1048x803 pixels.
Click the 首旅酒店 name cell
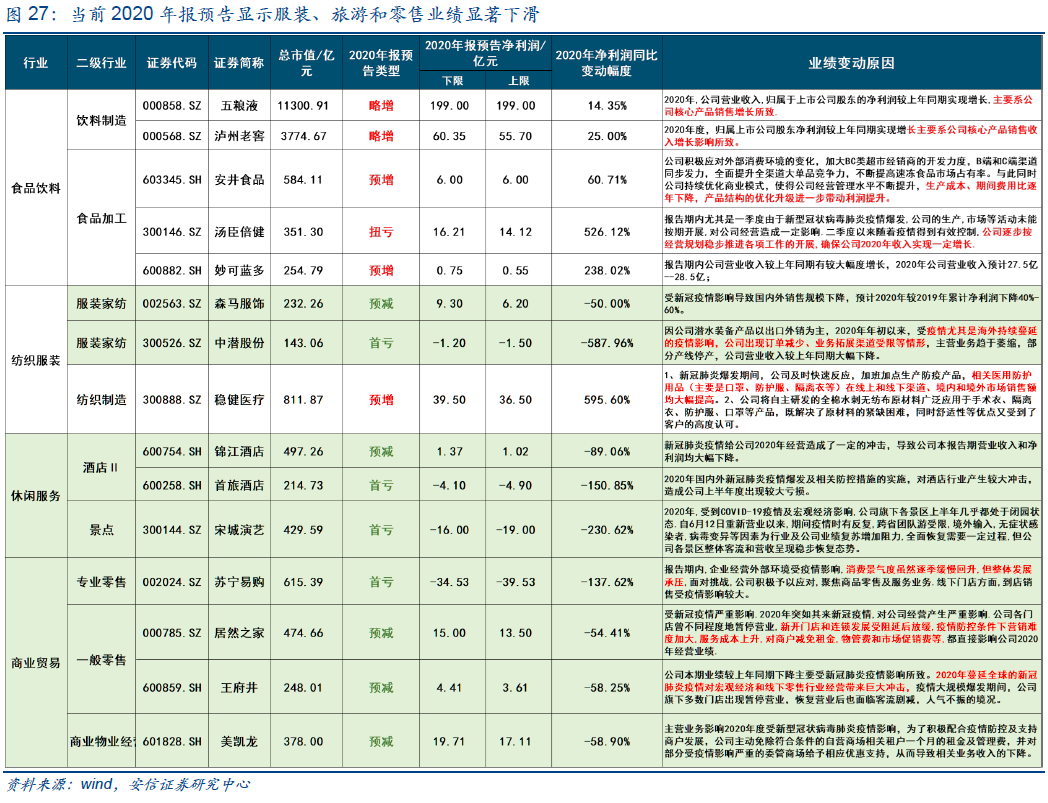(239, 485)
